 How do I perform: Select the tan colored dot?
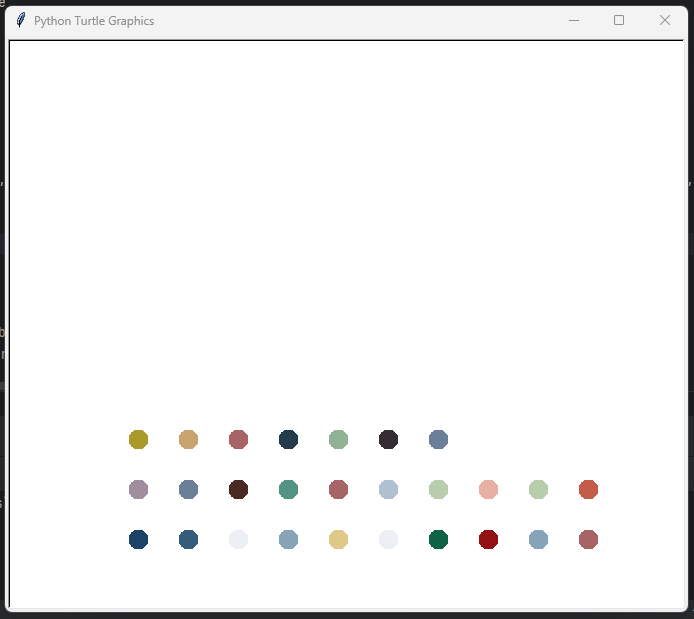click(x=188, y=440)
